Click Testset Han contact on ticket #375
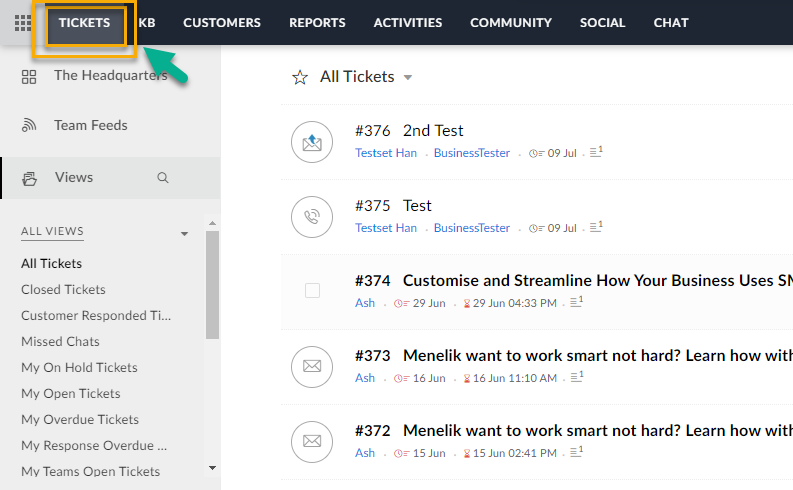793x490 pixels. [386, 228]
